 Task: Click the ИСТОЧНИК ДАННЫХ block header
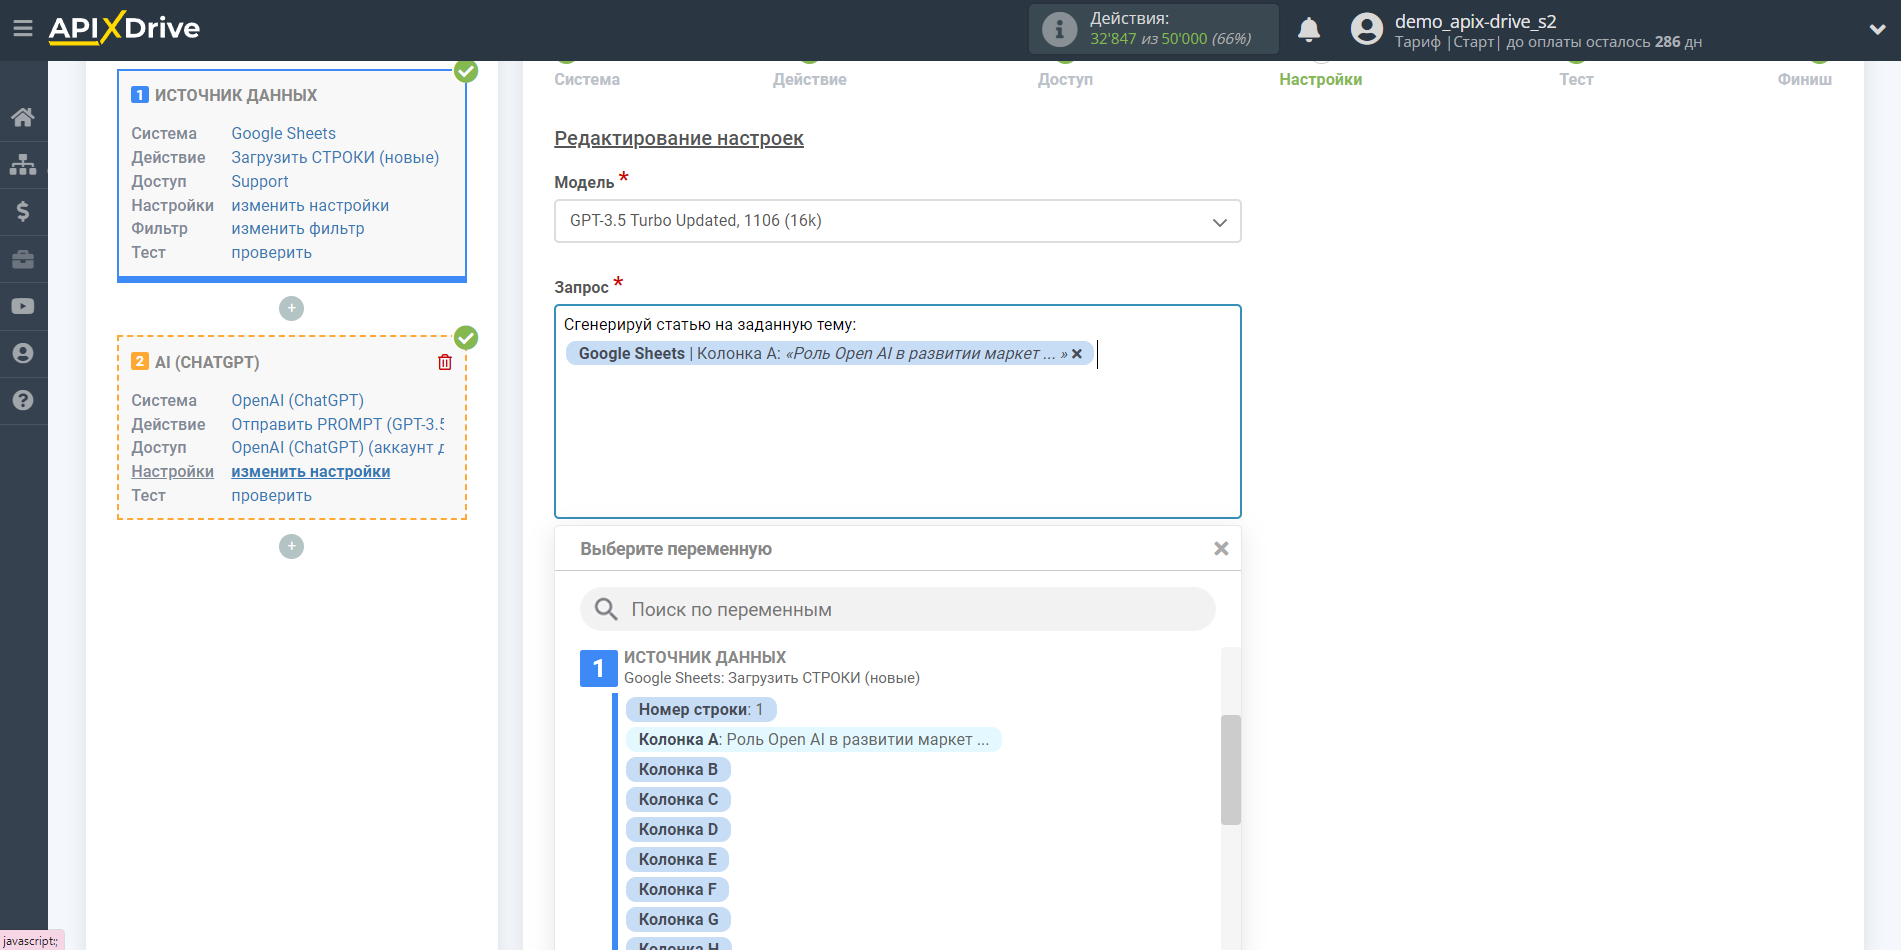(236, 95)
